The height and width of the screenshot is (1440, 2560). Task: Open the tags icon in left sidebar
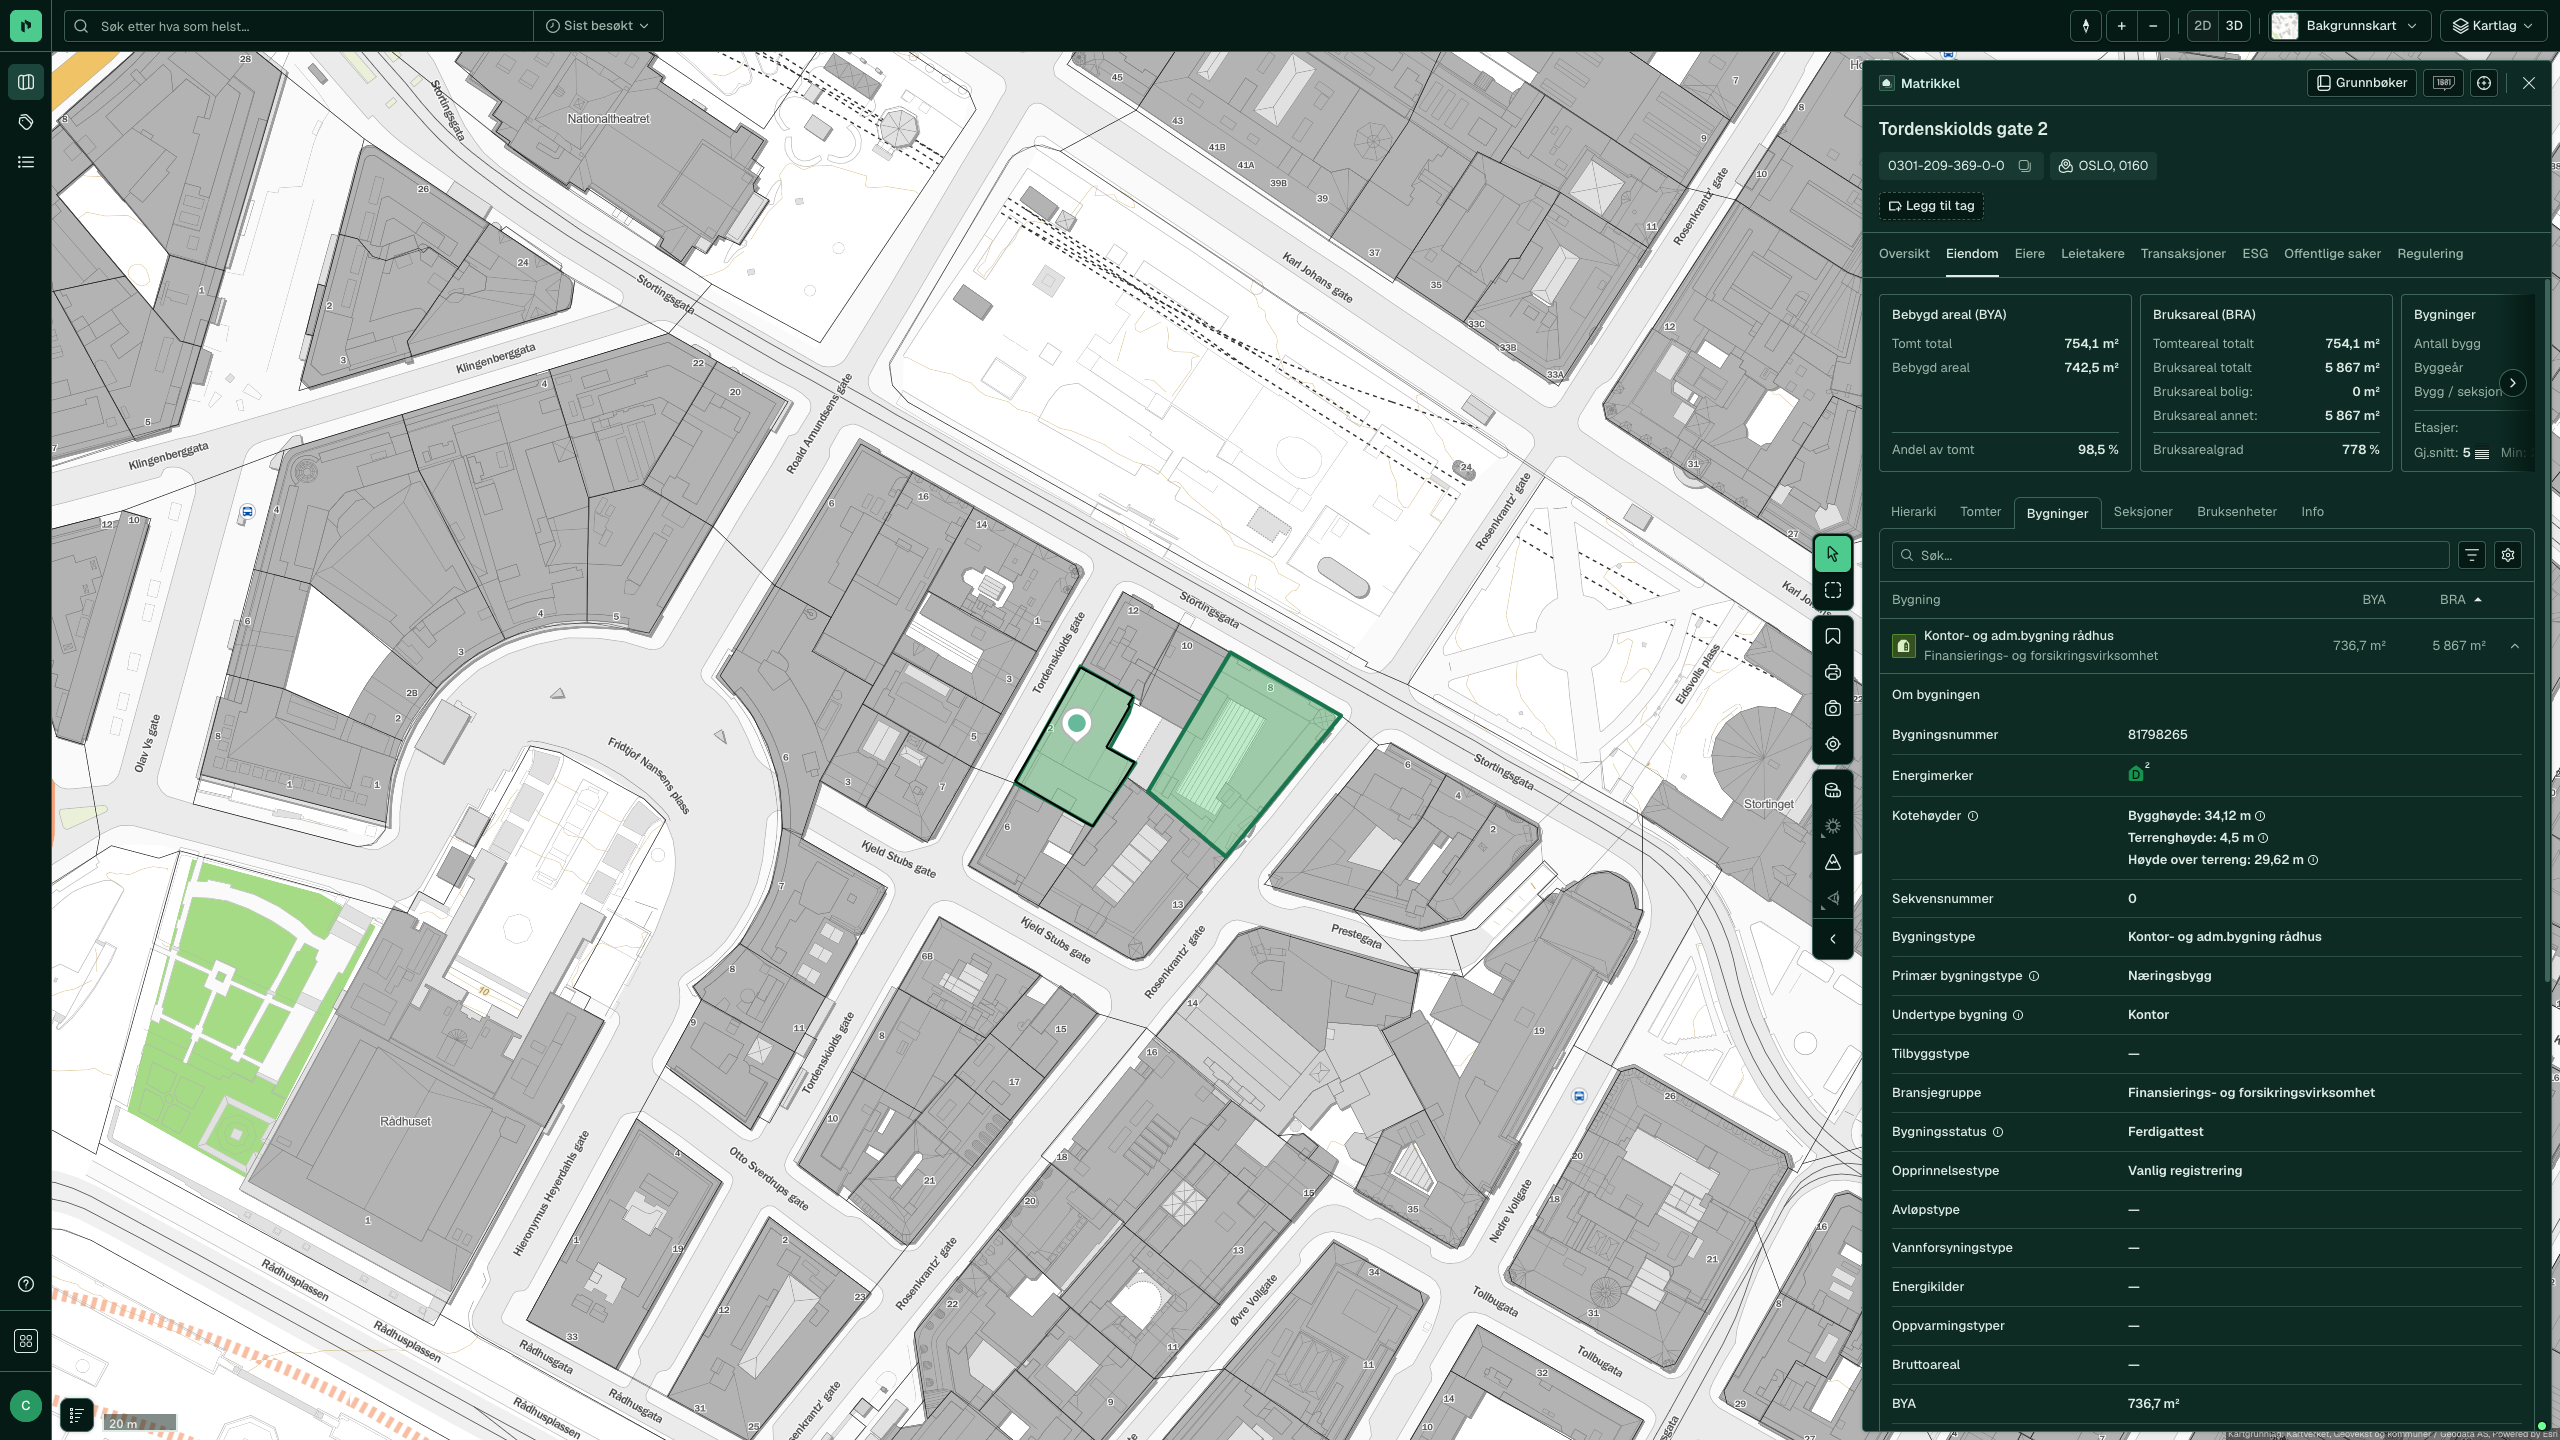pos(26,122)
